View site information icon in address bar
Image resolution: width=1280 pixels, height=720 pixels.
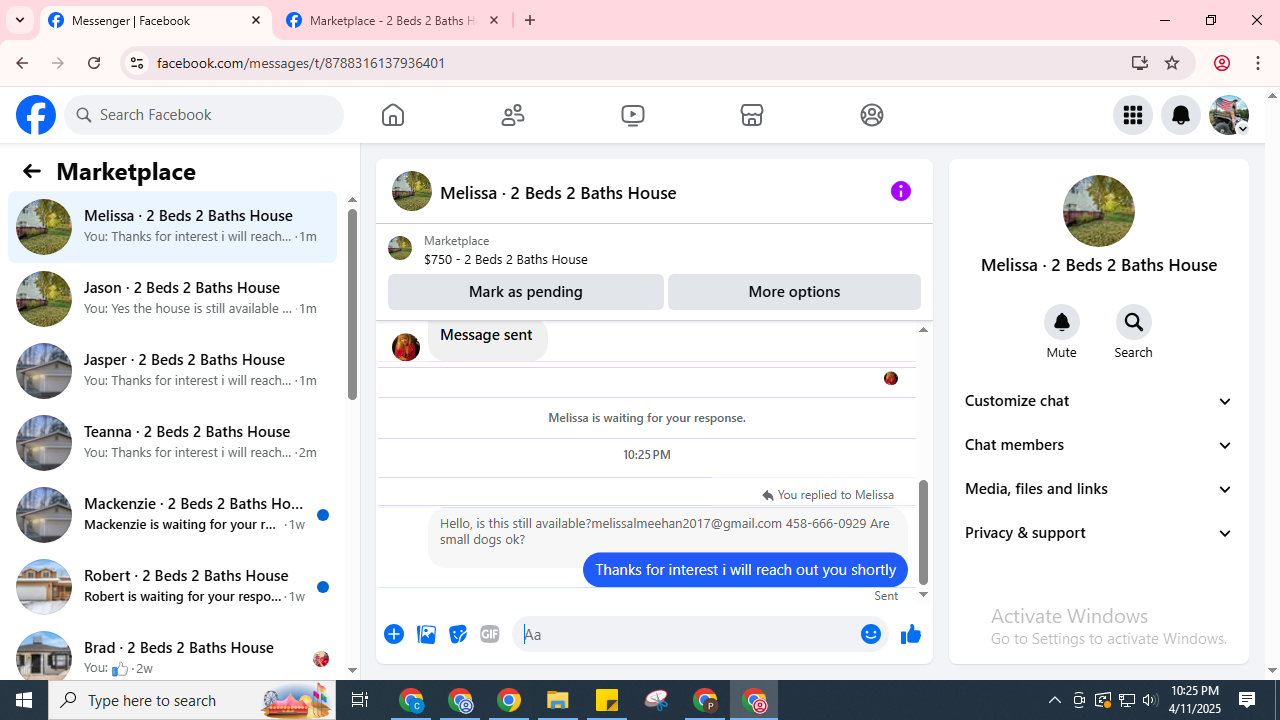click(137, 63)
